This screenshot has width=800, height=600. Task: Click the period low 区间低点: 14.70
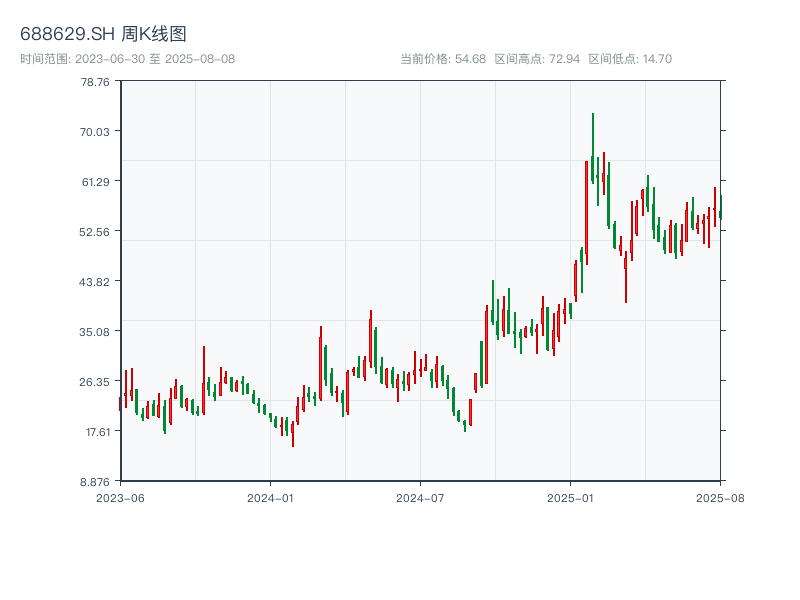click(630, 59)
